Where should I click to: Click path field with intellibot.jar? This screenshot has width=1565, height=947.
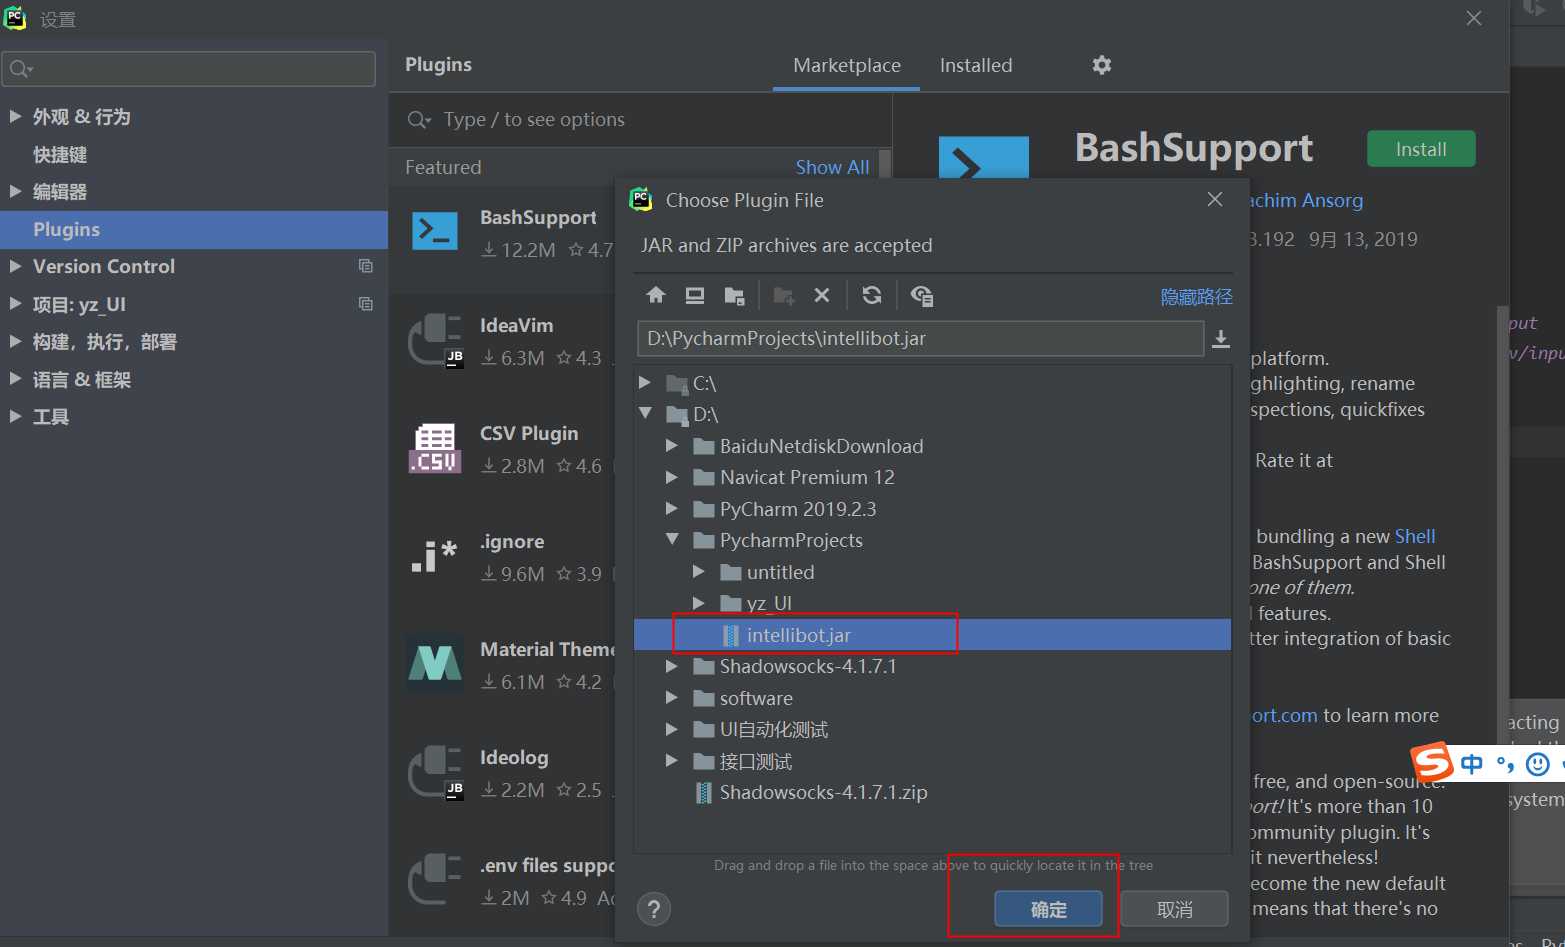pos(920,338)
